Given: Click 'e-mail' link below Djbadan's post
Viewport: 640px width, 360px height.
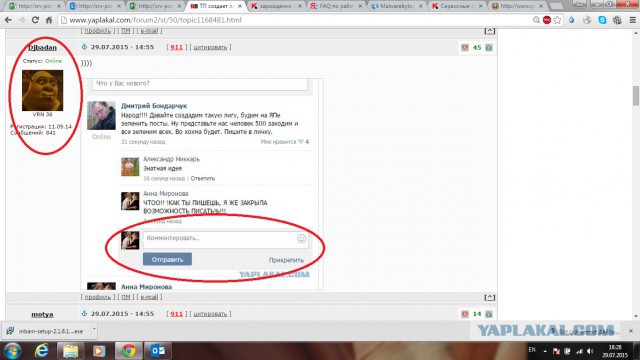Looking at the screenshot, I should [149, 297].
